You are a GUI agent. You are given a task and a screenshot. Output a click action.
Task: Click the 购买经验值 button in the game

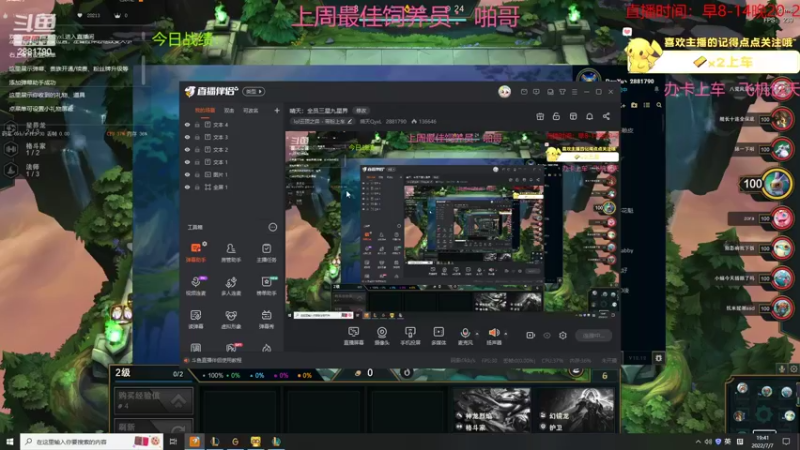(x=154, y=400)
